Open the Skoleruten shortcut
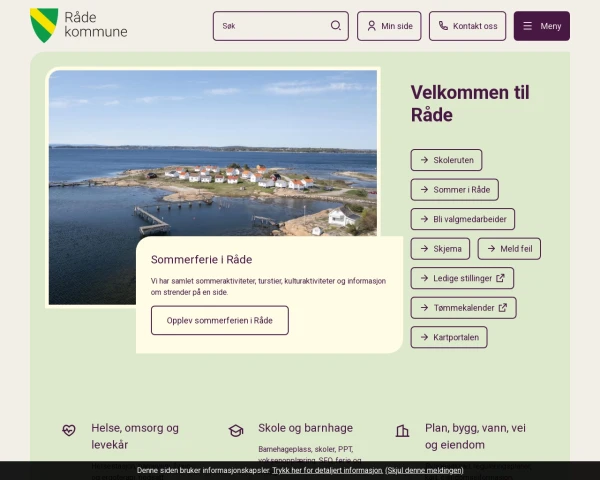 pyautogui.click(x=446, y=160)
